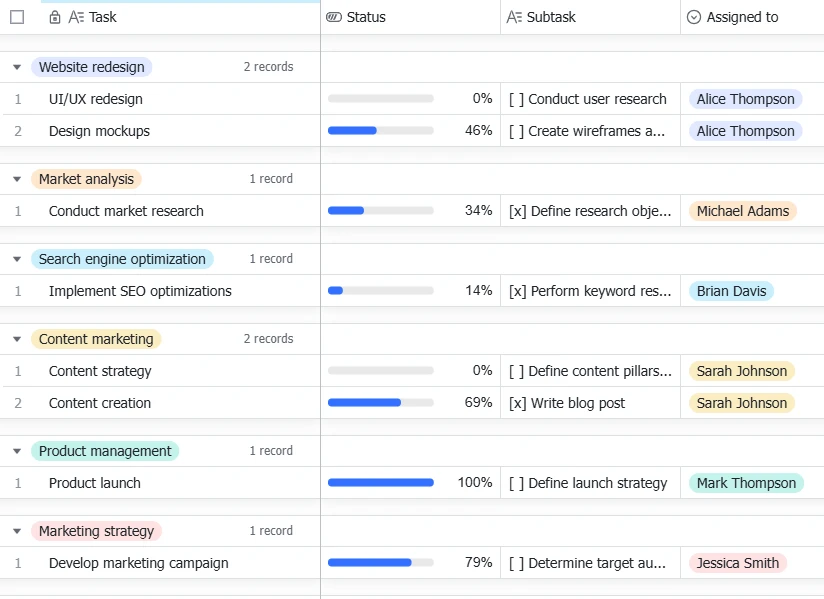Open the Content creation task cell
824x599 pixels.
[x=160, y=403]
